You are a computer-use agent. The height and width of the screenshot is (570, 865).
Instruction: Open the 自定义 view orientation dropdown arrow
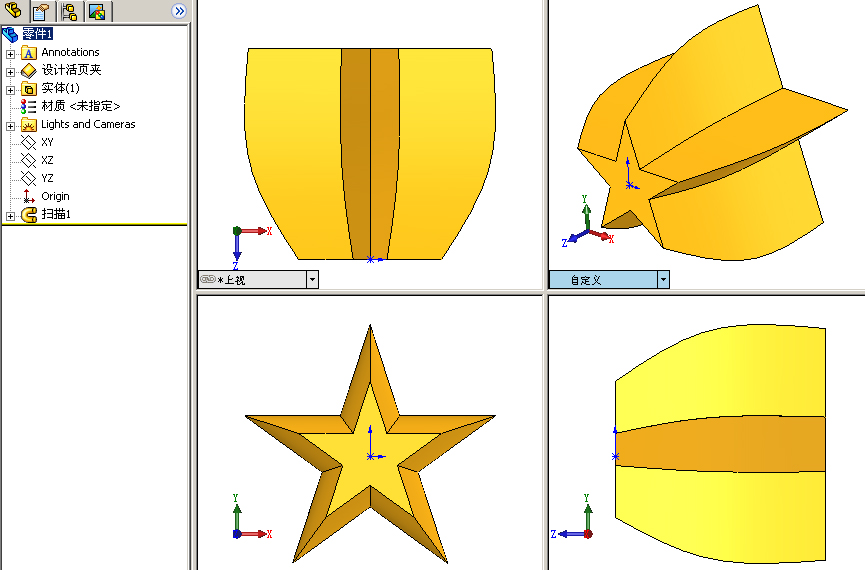(x=663, y=280)
